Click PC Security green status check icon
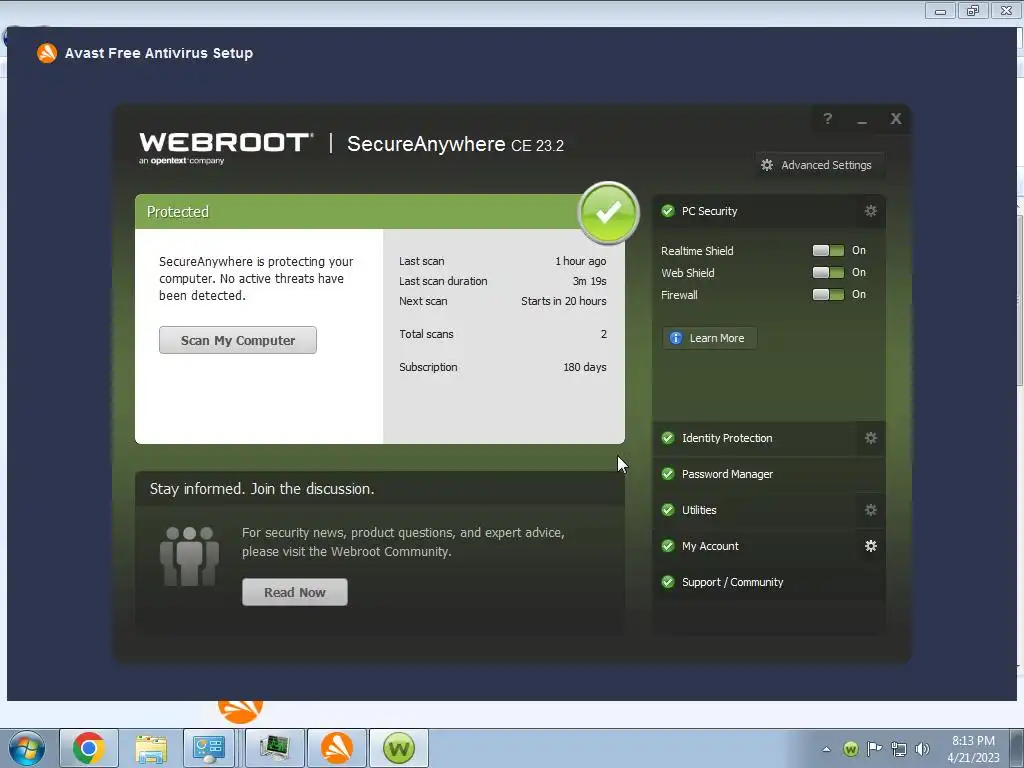The height and width of the screenshot is (768, 1024). coord(667,211)
